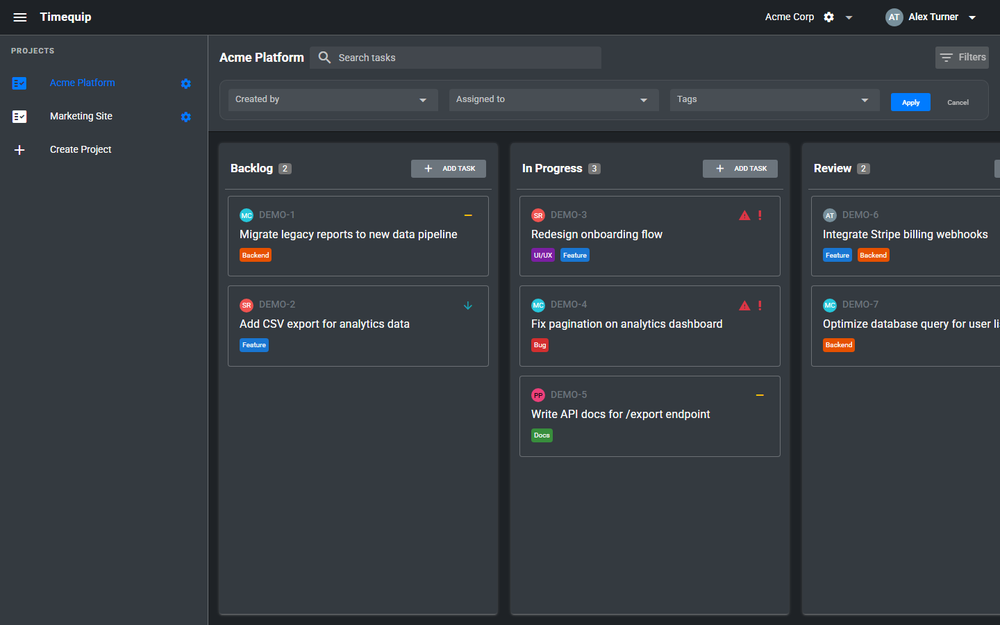1000x625 pixels.
Task: Click SR avatar on DEMO-3 card
Action: (x=538, y=216)
